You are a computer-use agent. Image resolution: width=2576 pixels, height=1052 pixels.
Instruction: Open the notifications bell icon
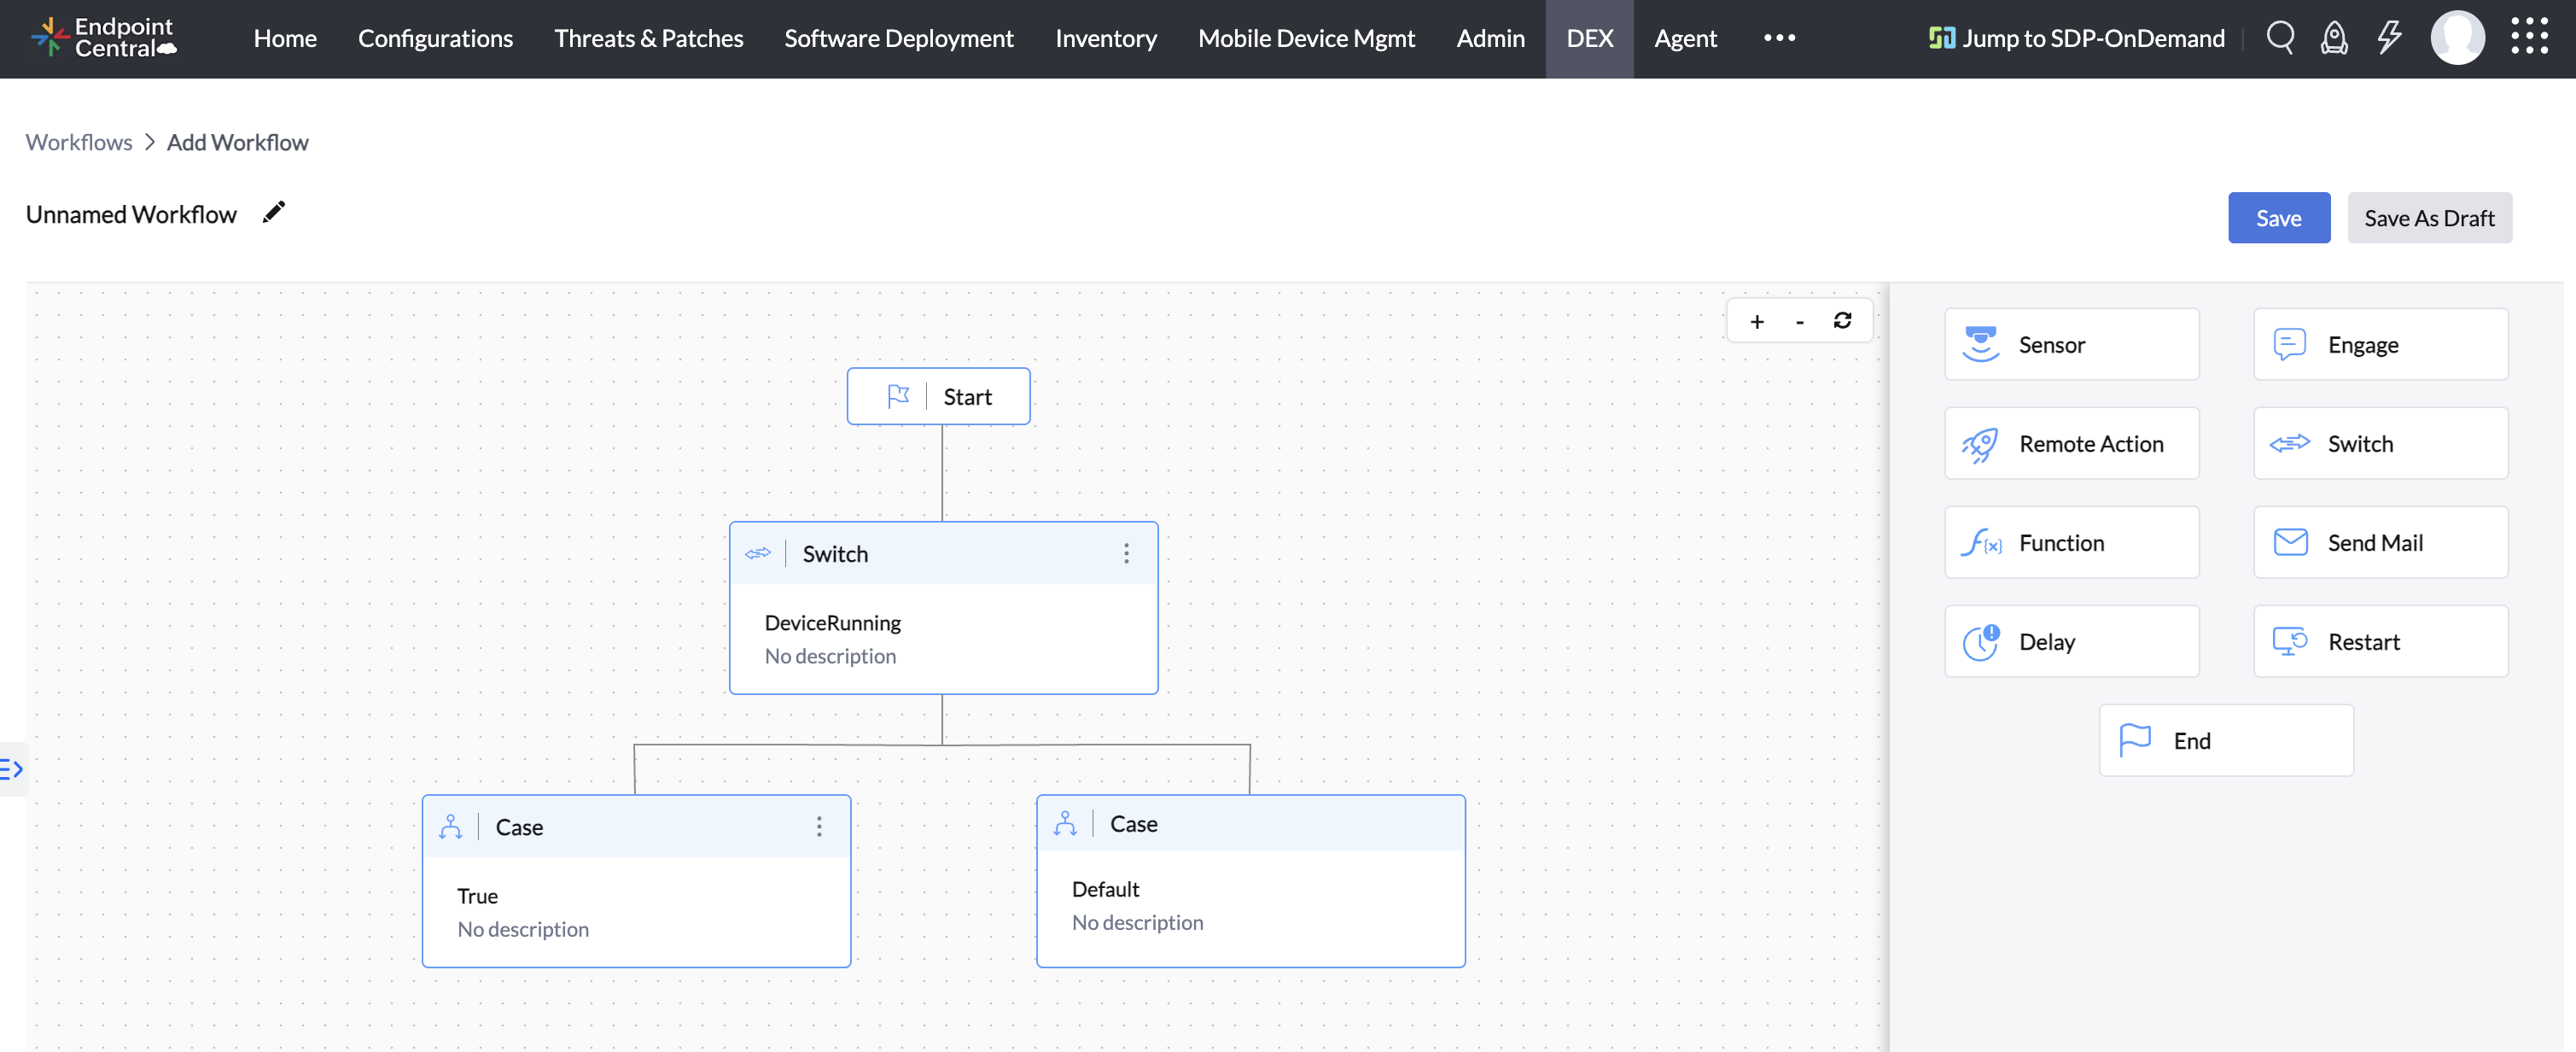2334,37
